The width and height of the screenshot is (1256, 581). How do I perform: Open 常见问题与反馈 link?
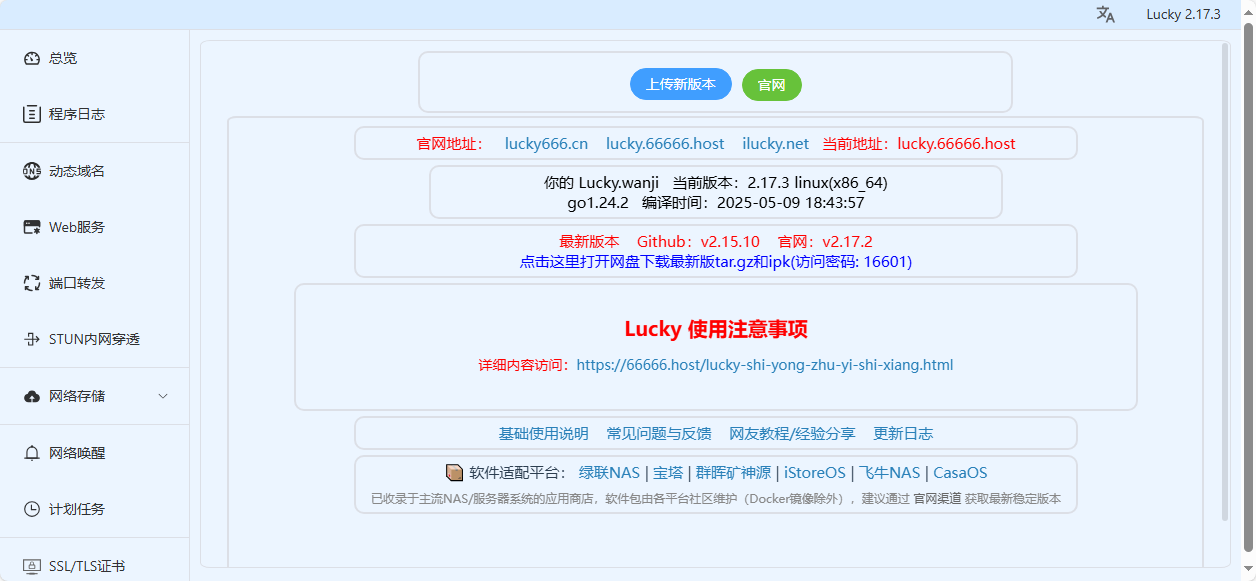pyautogui.click(x=659, y=433)
